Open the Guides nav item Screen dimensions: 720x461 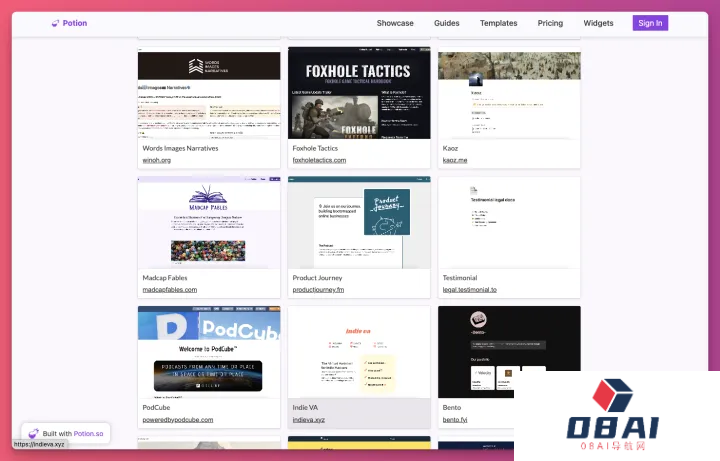[446, 23]
